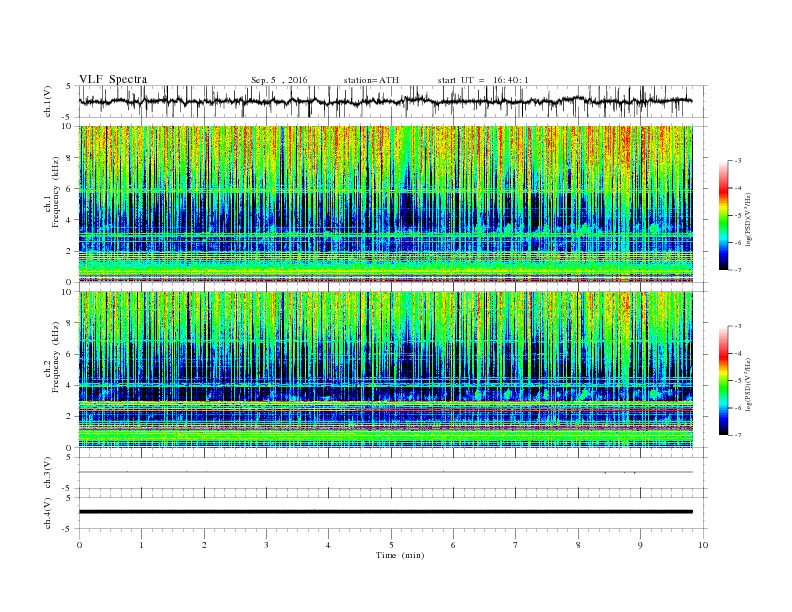The image size is (792, 612).
Task: Click the "2" kHz tick on ch.2 axis
Action: pos(70,417)
